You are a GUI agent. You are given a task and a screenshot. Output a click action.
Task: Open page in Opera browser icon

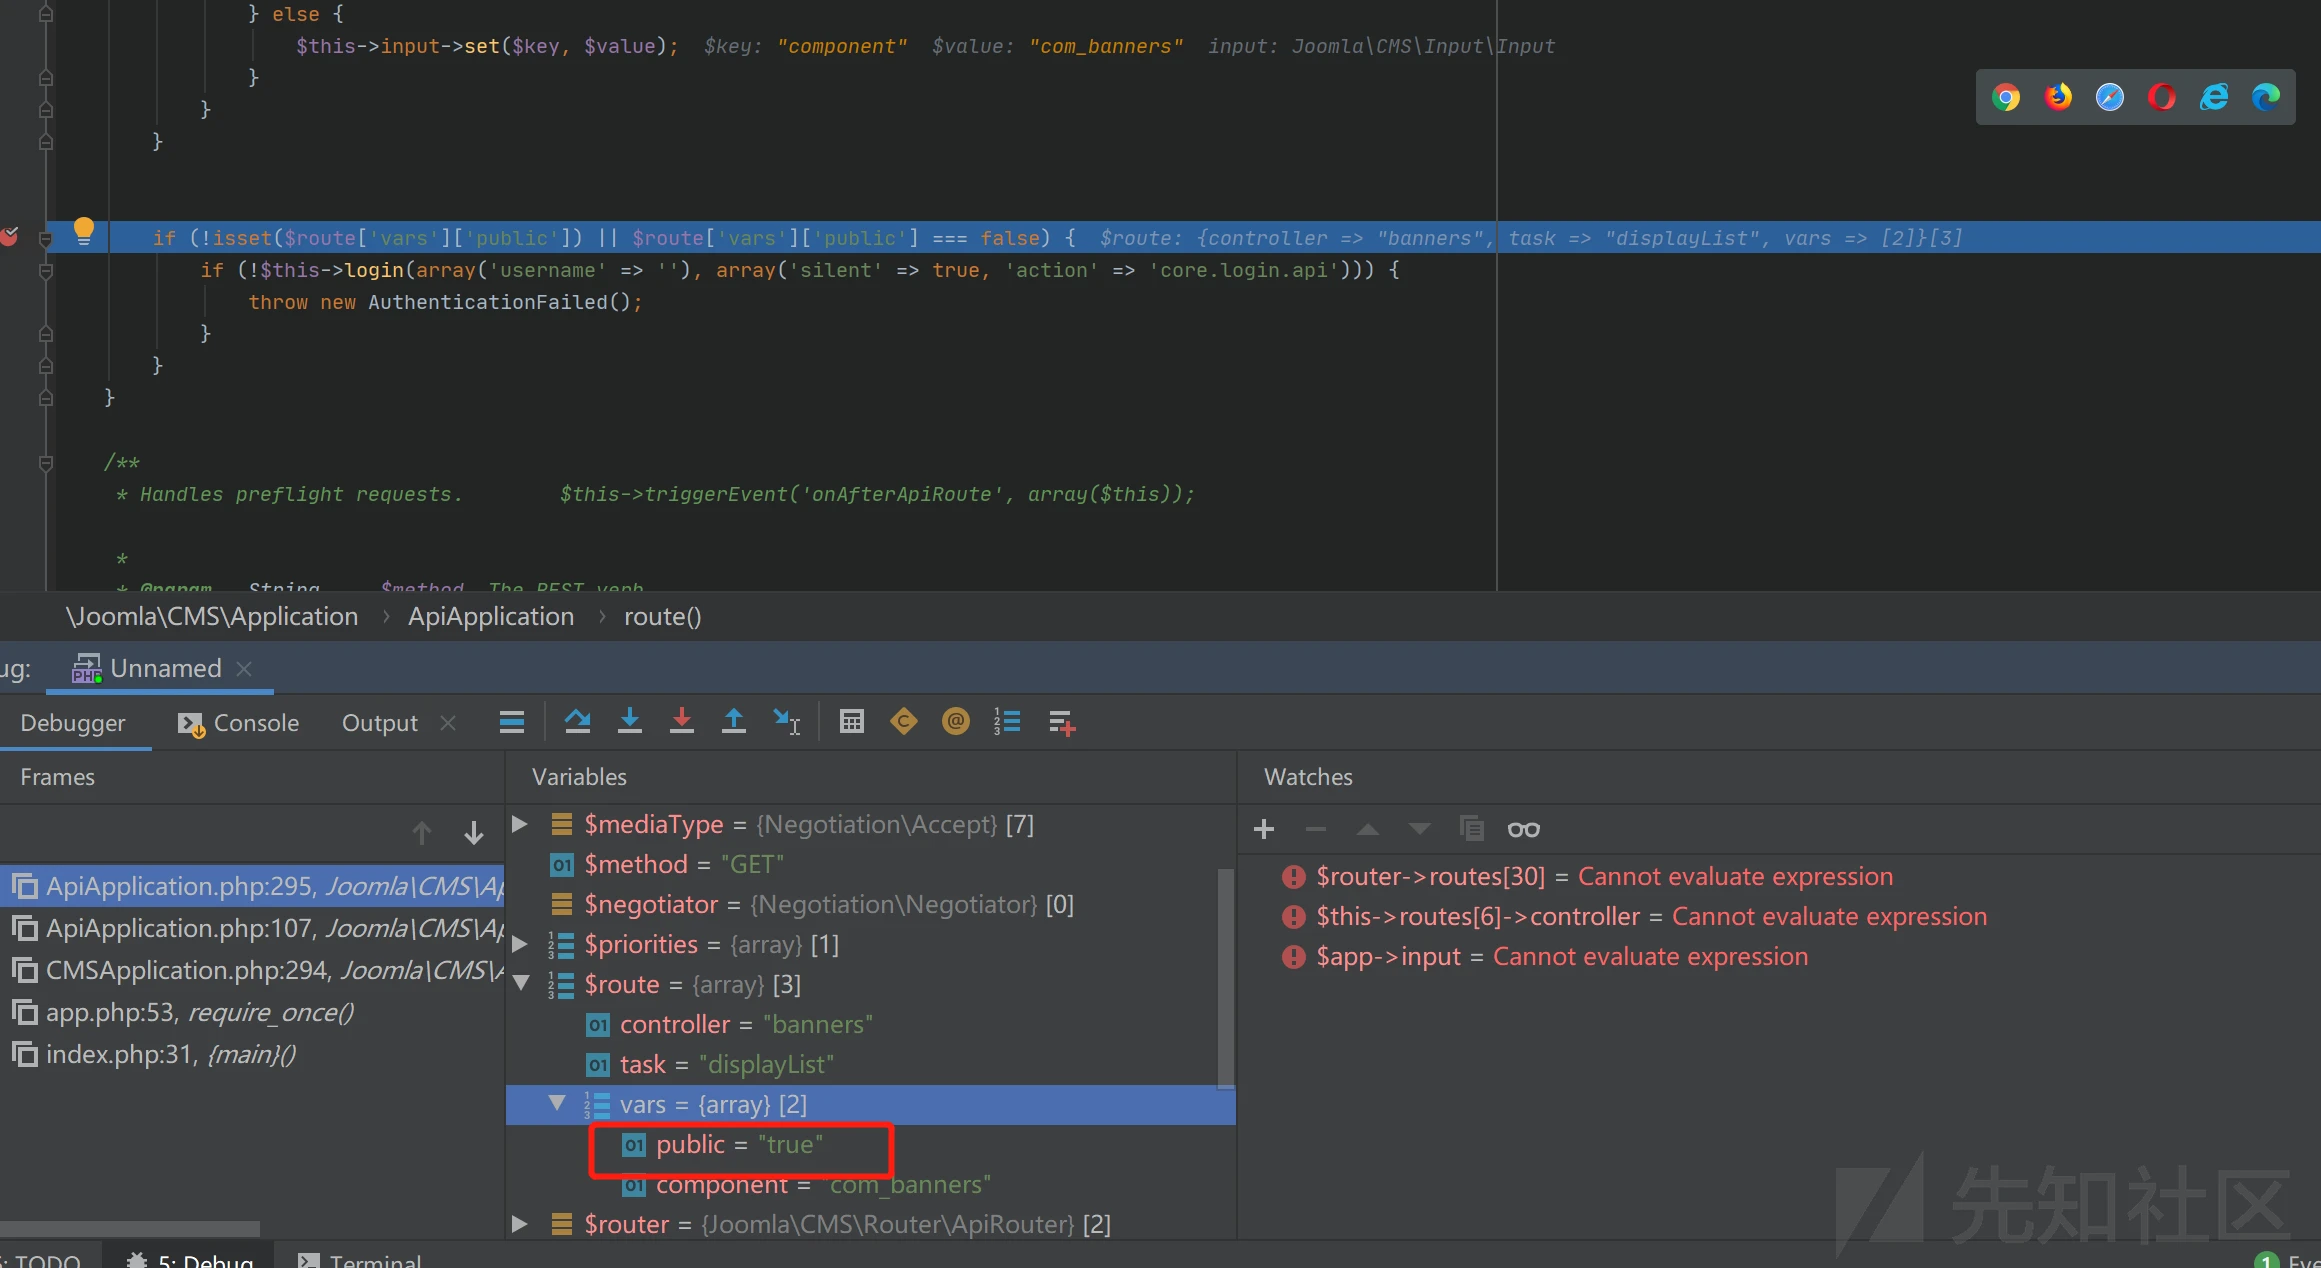pyautogui.click(x=2162, y=97)
